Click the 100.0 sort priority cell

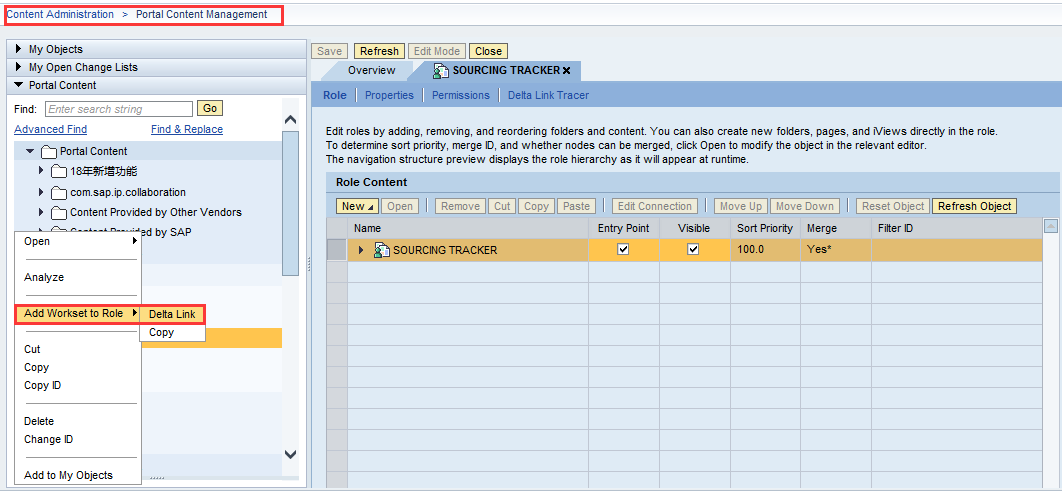pos(765,249)
